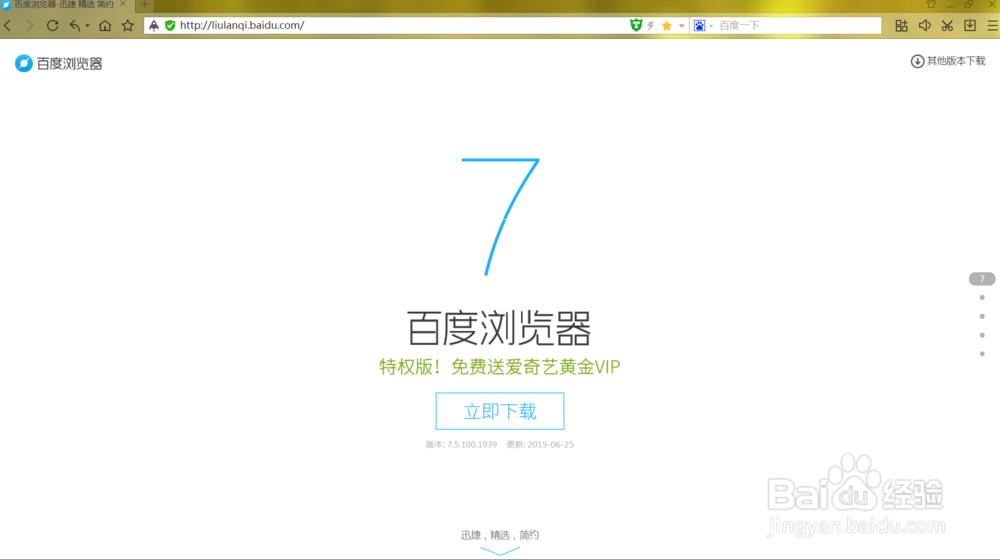Viewport: 1000px width, 560px height.
Task: Click the forward navigation arrow
Action: (29, 26)
